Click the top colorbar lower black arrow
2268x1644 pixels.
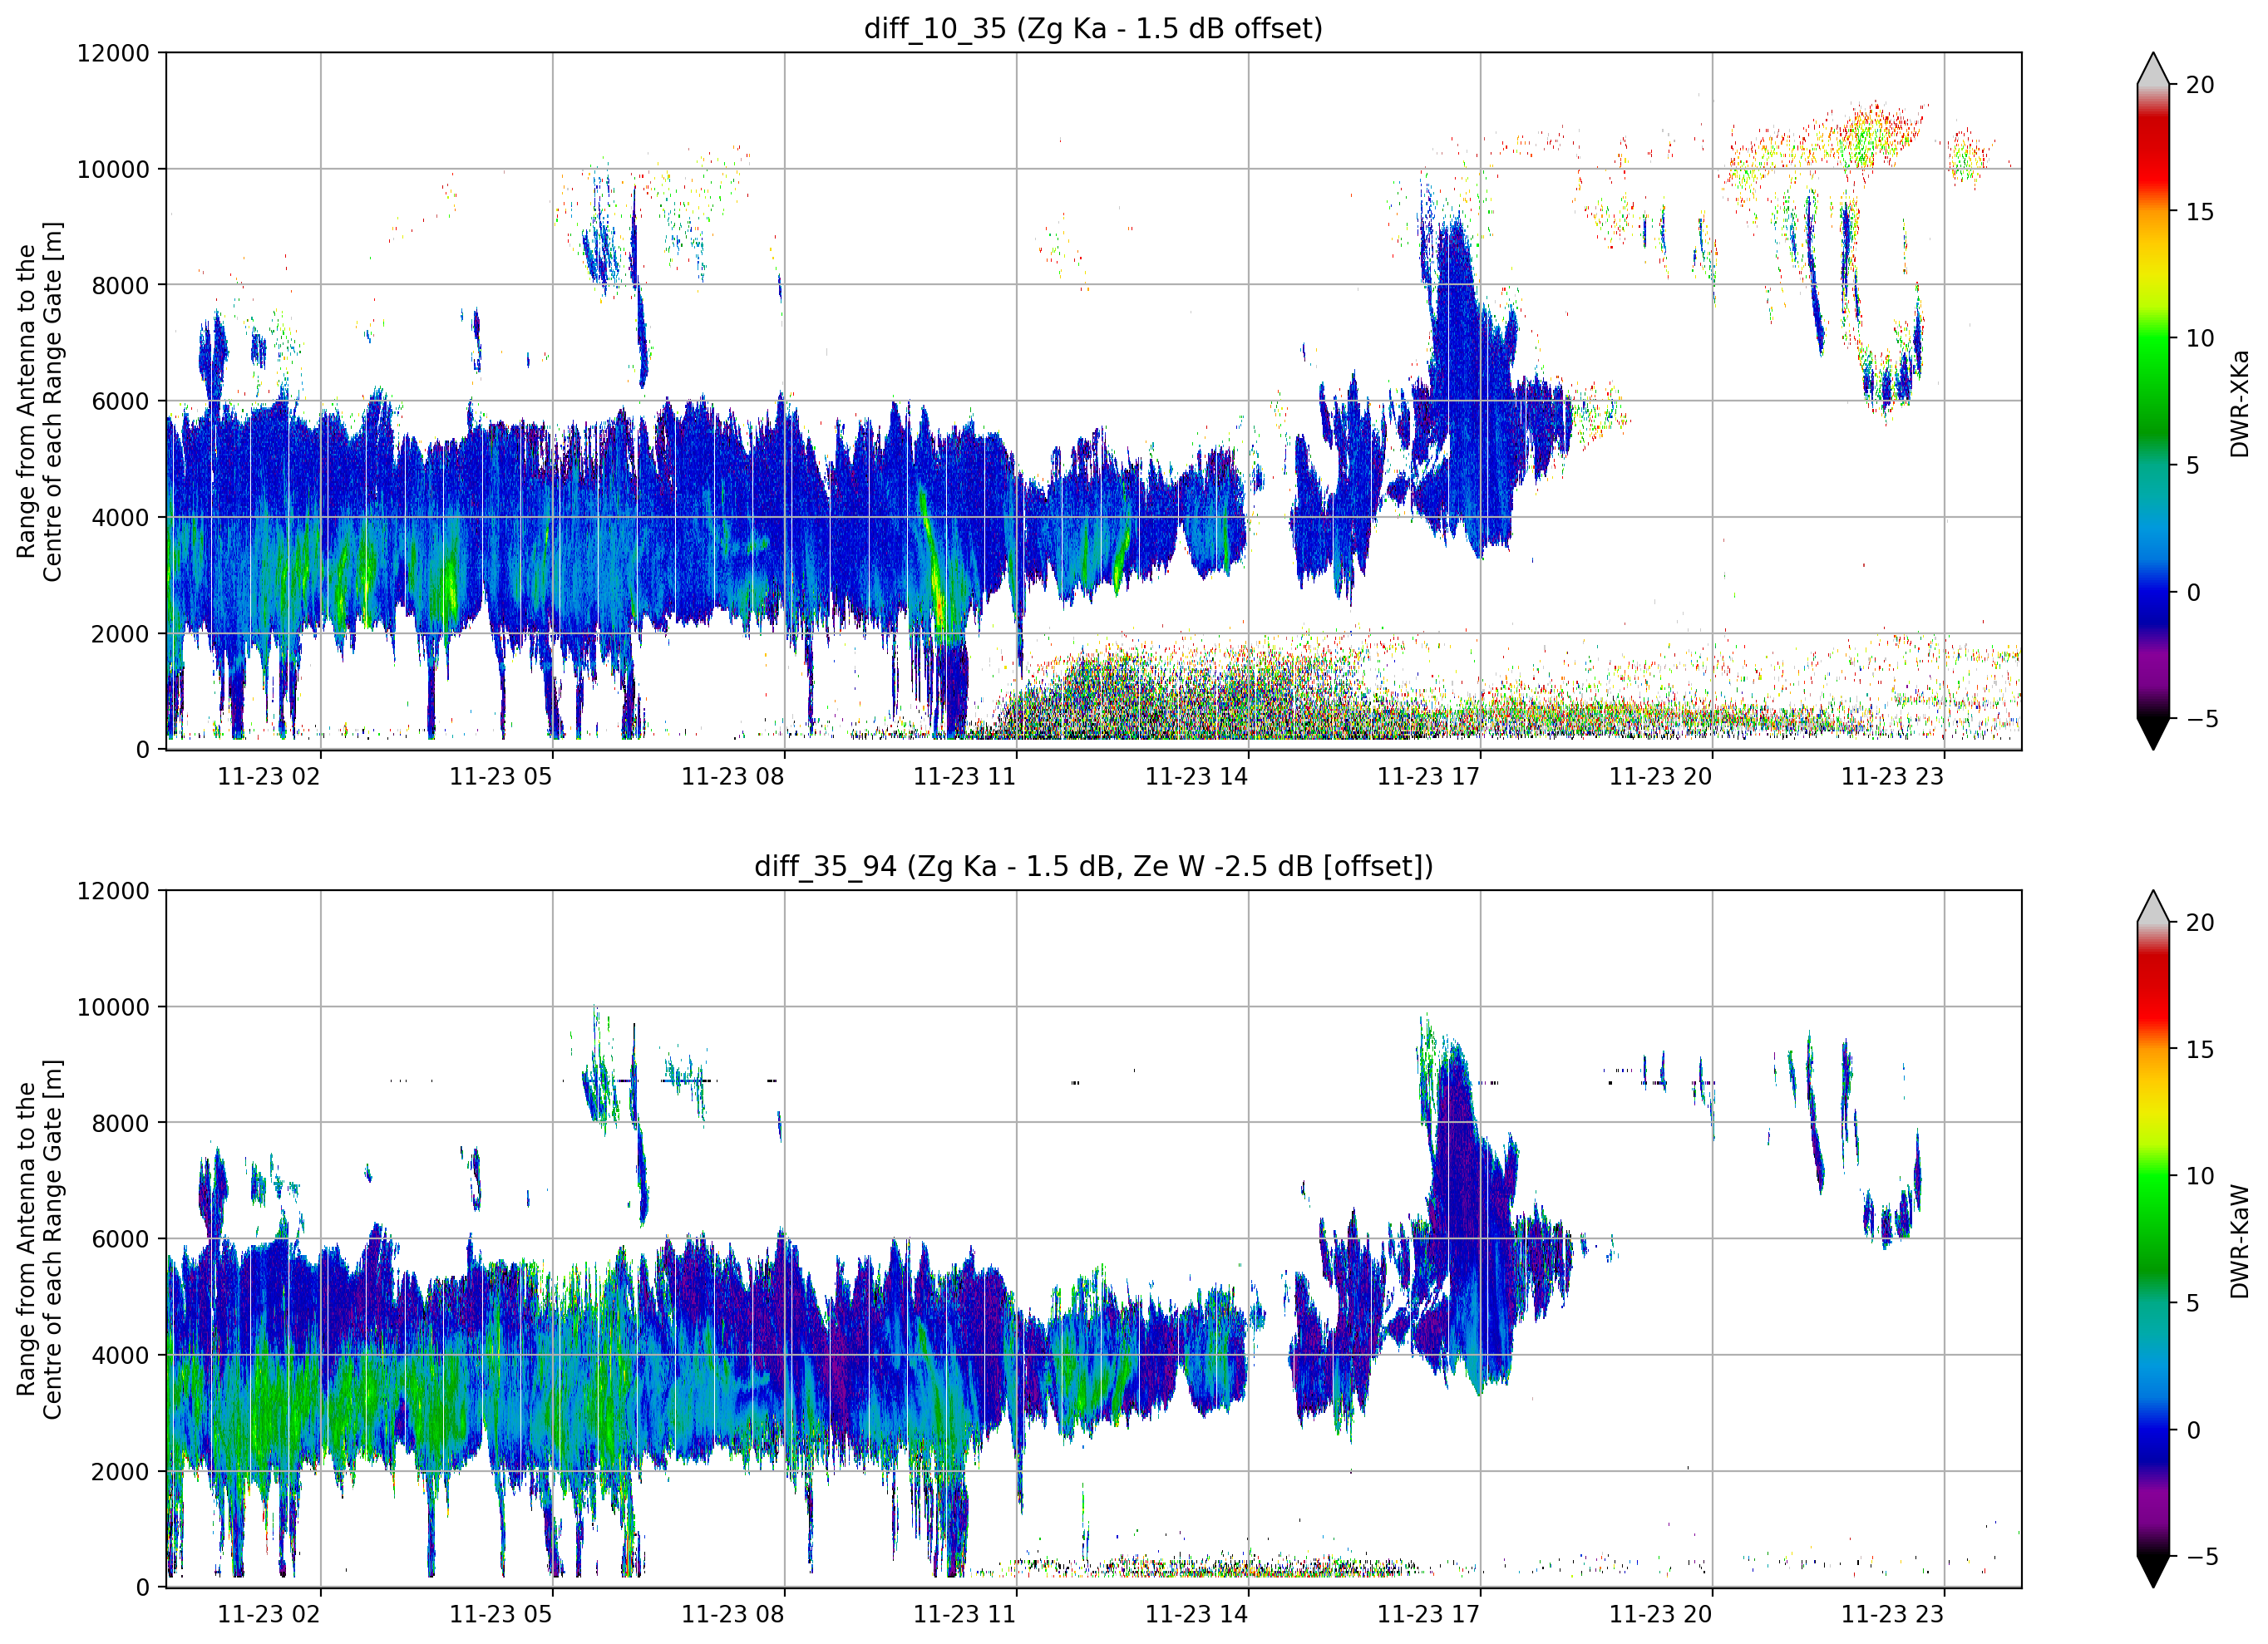click(2152, 733)
